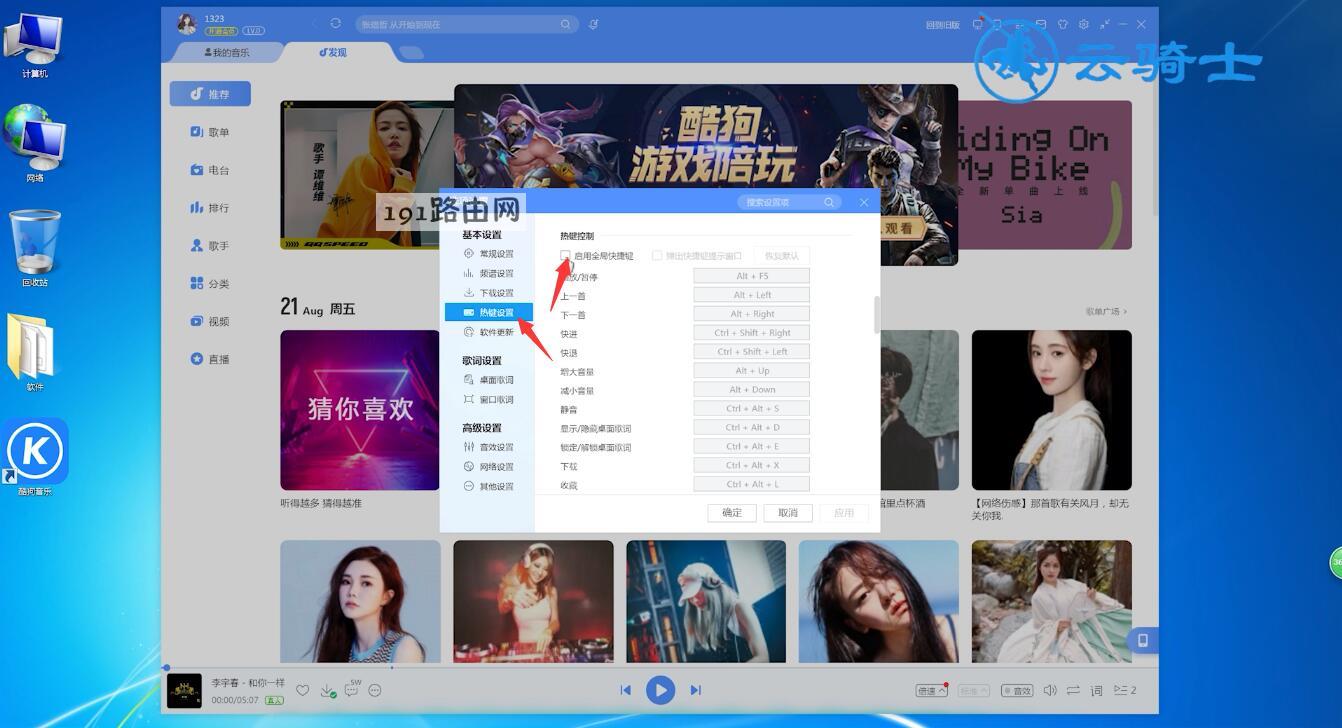Toggle the loop playback mode icon

[x=1073, y=690]
